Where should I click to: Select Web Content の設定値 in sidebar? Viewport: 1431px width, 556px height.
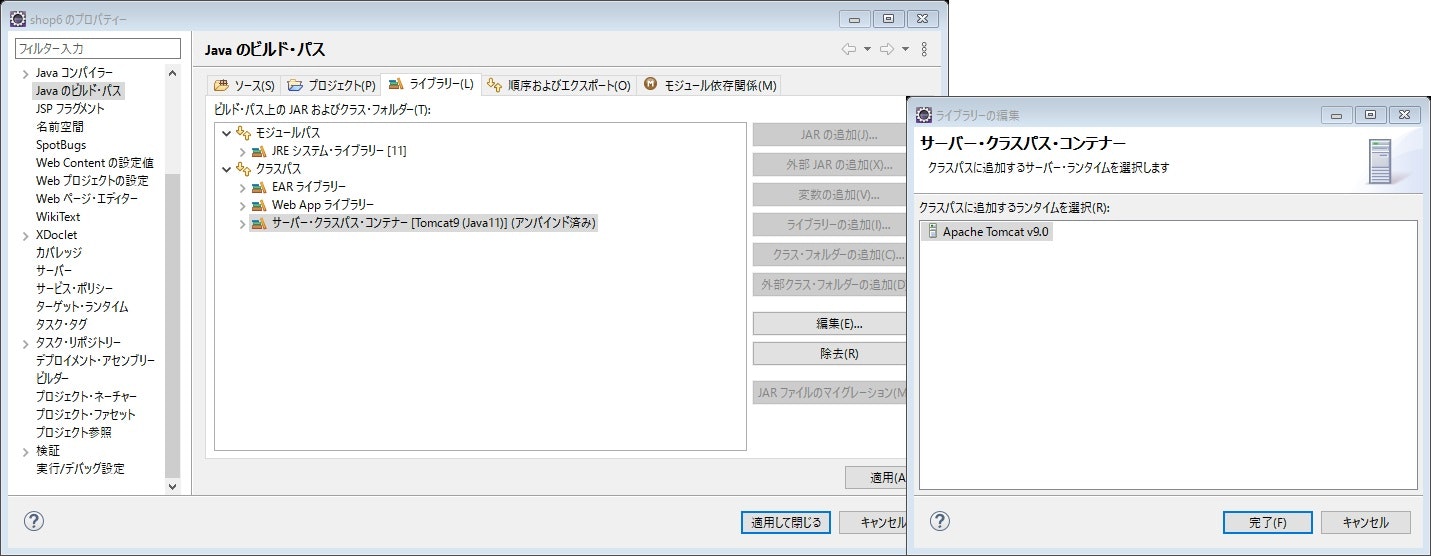(x=95, y=163)
